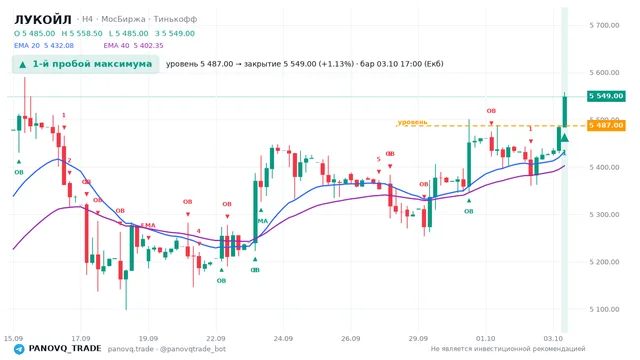
Task: Open the @panovqtrade_bot link
Action: pyautogui.click(x=193, y=349)
